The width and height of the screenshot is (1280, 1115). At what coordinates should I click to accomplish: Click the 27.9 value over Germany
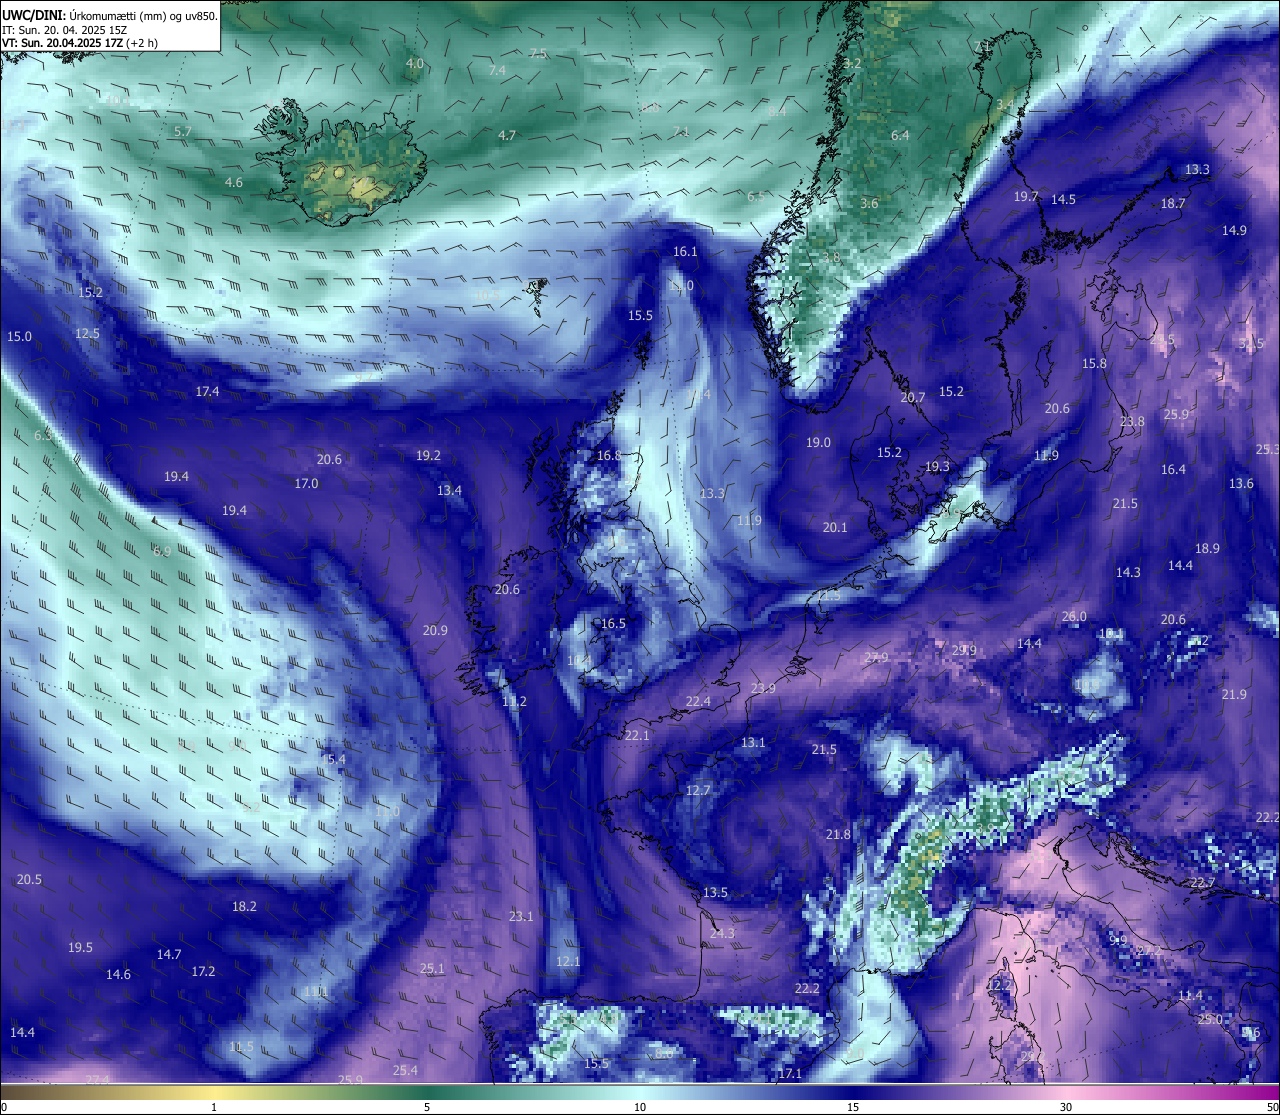pos(876,658)
